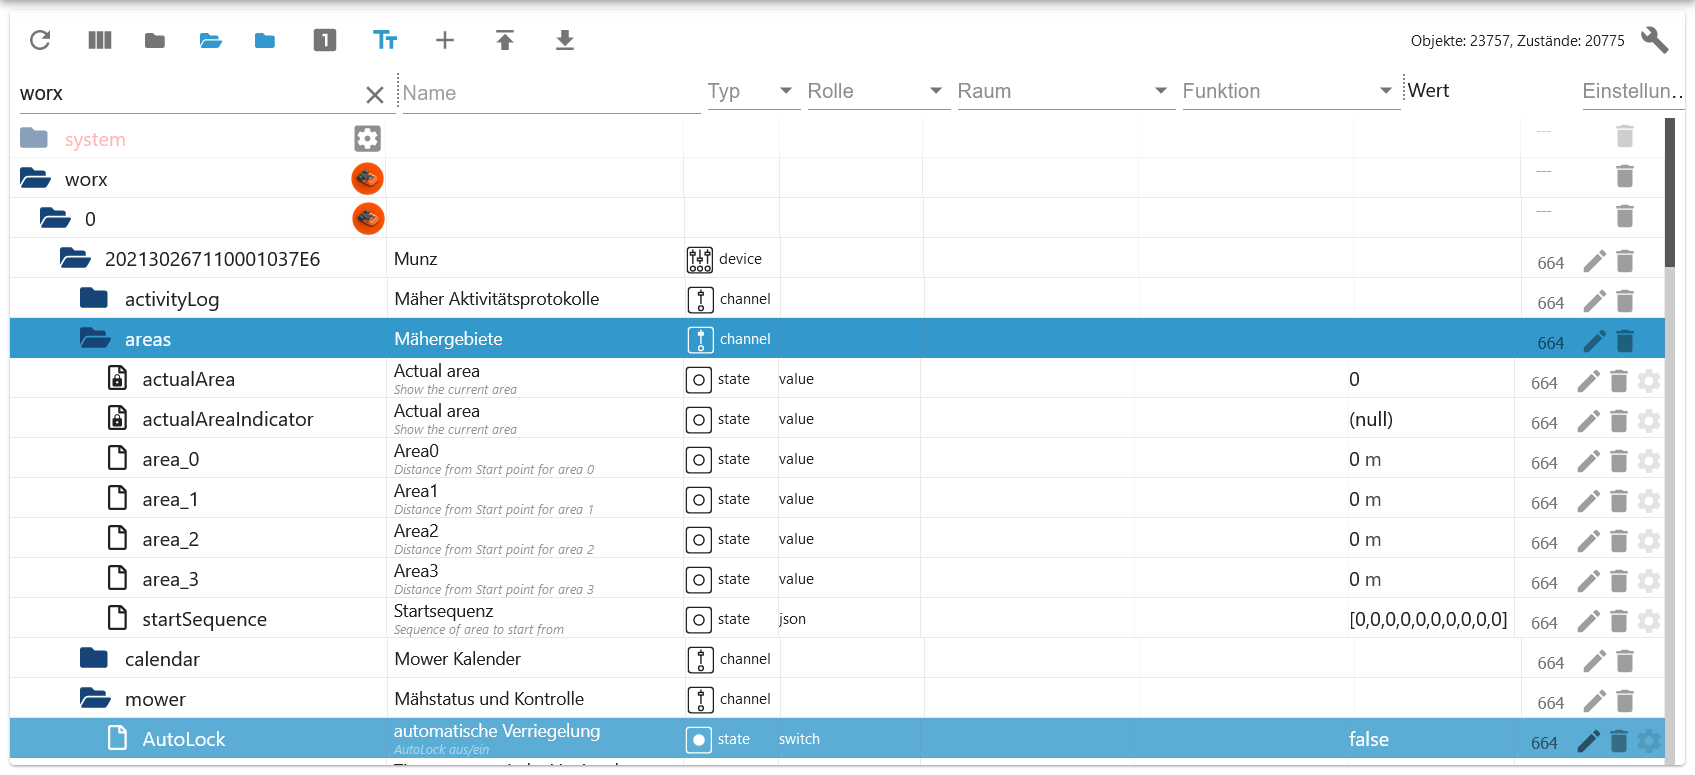Delete the areas channel
This screenshot has height=775, width=1695.
coord(1625,341)
